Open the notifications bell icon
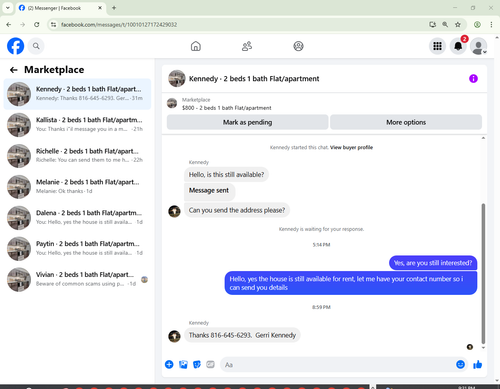500x389 pixels. [458, 46]
